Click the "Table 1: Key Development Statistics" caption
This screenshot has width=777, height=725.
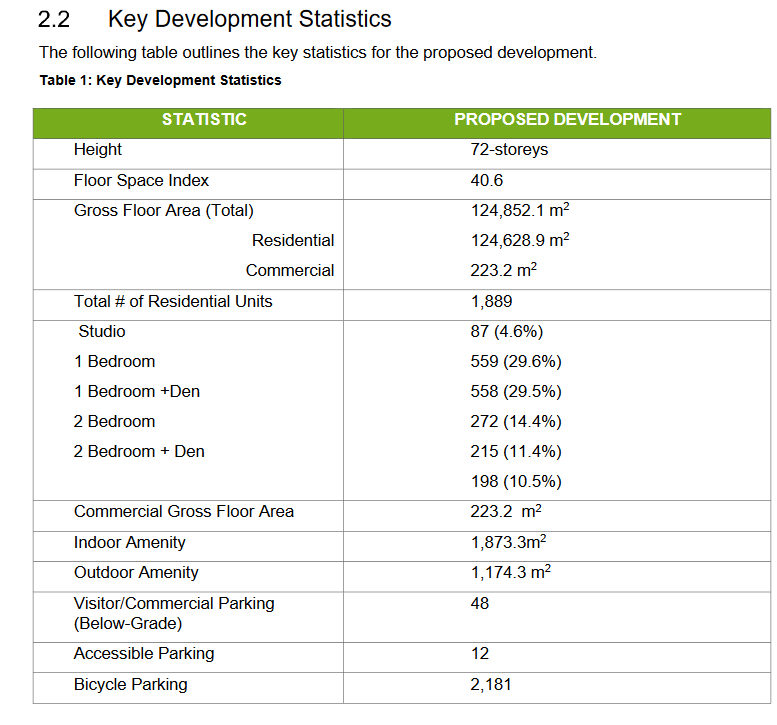(x=160, y=80)
